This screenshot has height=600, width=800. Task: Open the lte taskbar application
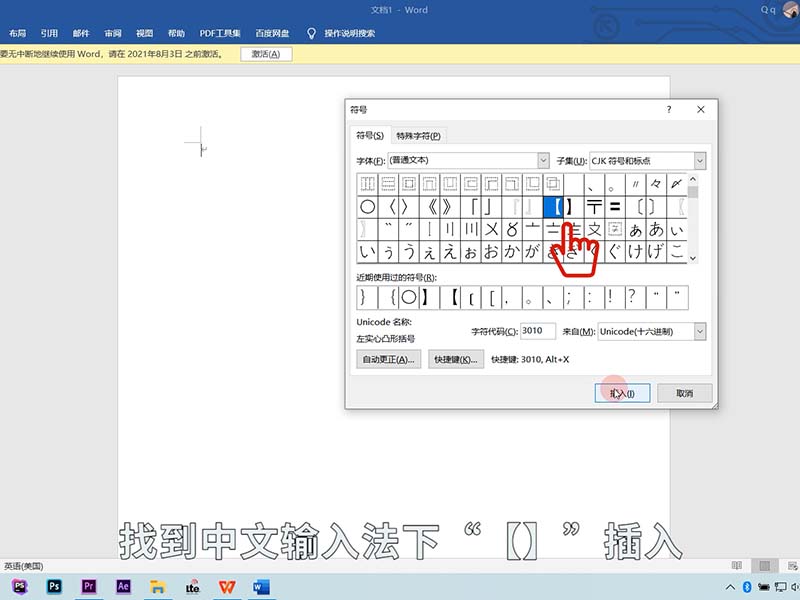tap(192, 588)
